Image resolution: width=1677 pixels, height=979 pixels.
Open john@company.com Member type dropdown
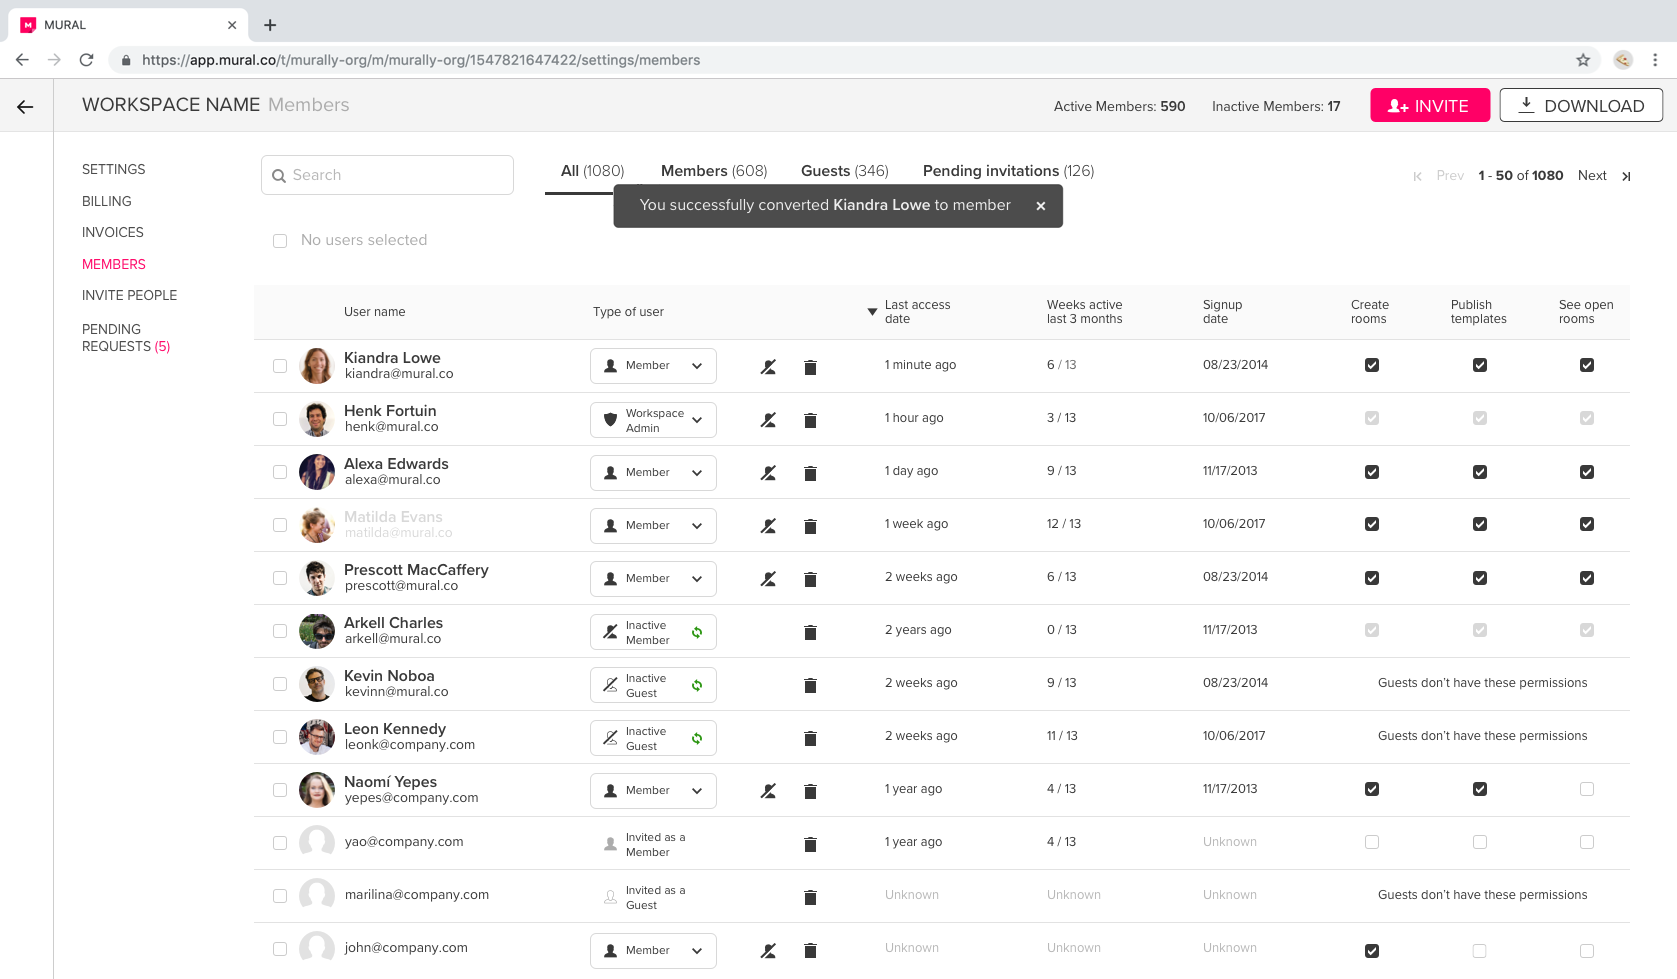point(653,951)
